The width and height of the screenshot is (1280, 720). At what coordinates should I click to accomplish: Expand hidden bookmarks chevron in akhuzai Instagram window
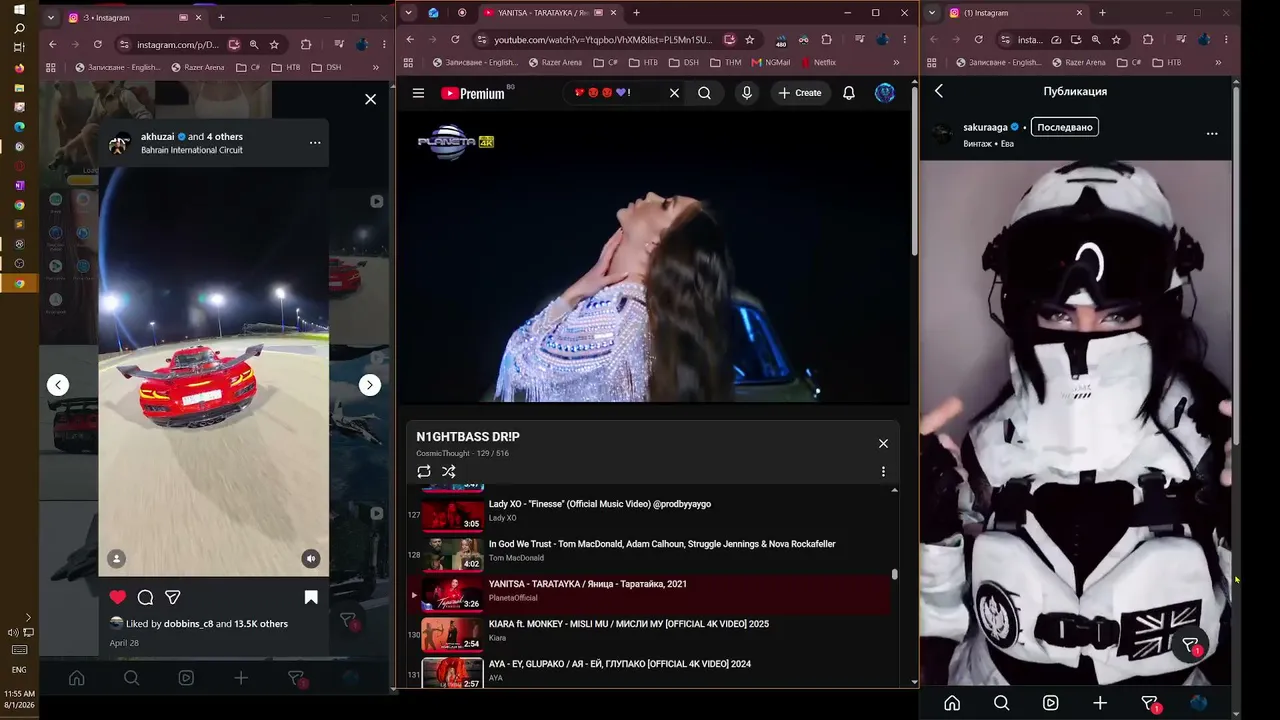(376, 67)
